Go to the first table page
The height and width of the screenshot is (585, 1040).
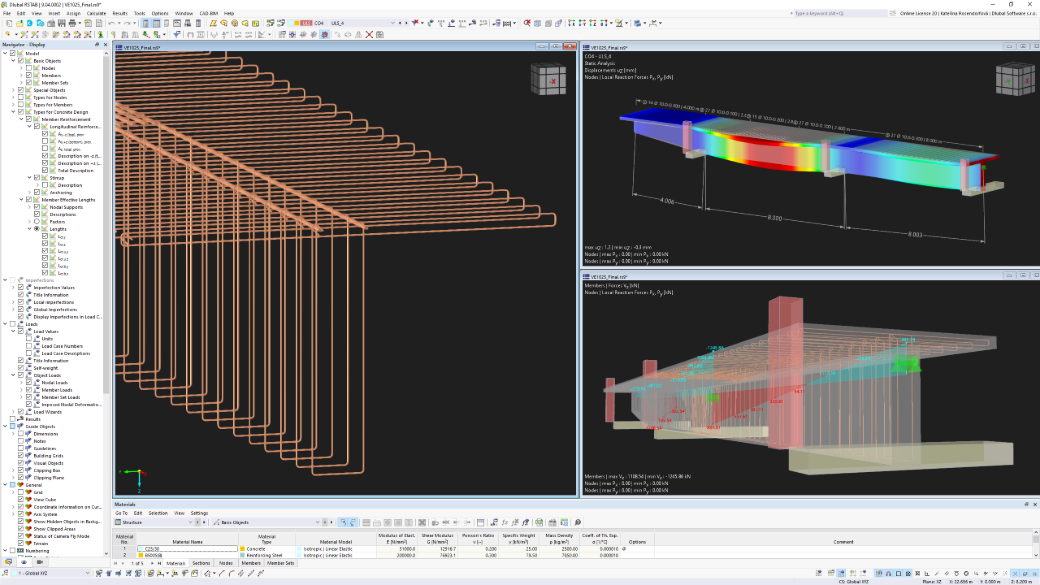tap(117, 563)
